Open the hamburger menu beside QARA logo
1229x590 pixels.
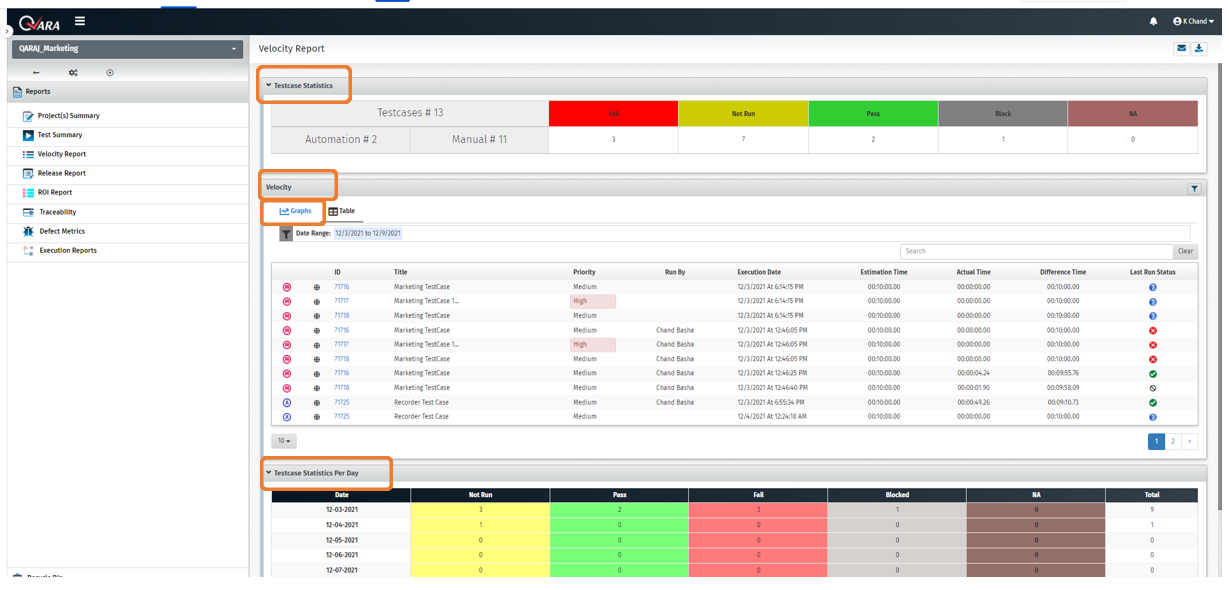tap(80, 21)
